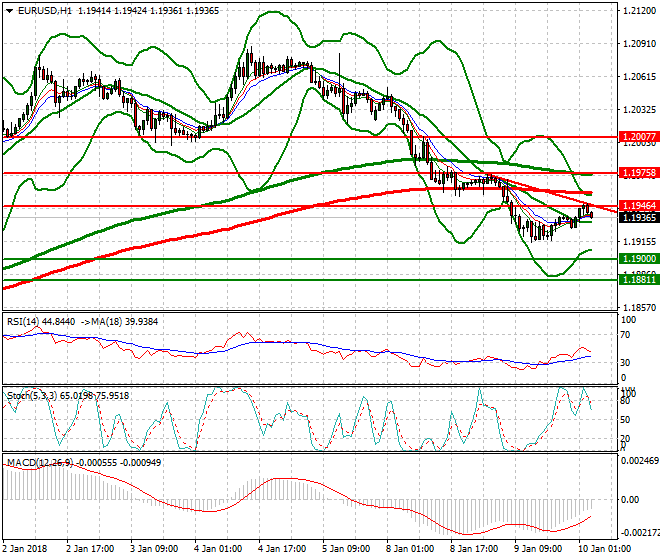Click the 2 Jan 2018 date on time axis
Viewport: 660px width, 560px height.
[24, 549]
